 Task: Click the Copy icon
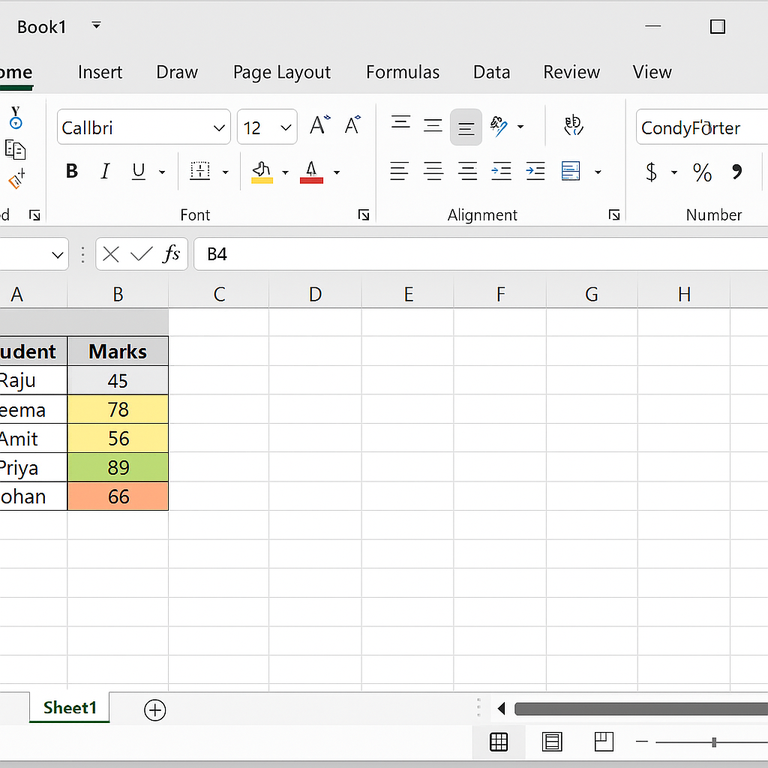(x=15, y=150)
